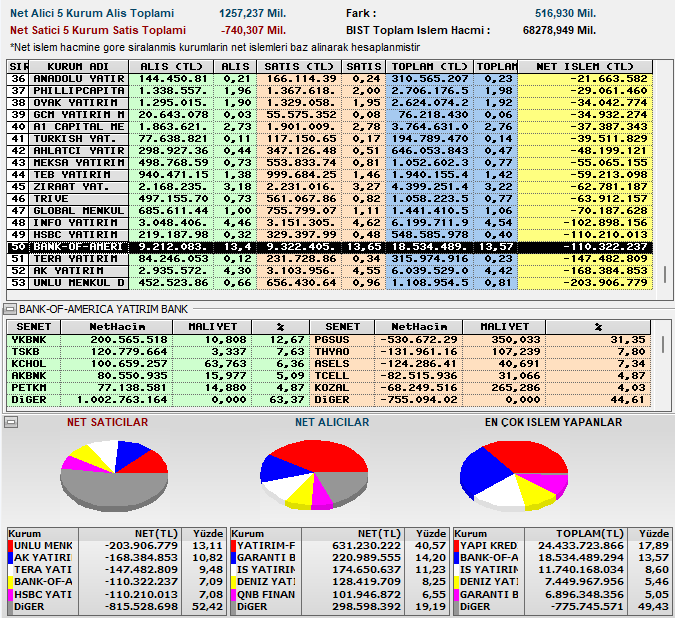Viewport: 675px width, 618px height.
Task: Sort by ALIS (TL) column header
Action: [171, 67]
